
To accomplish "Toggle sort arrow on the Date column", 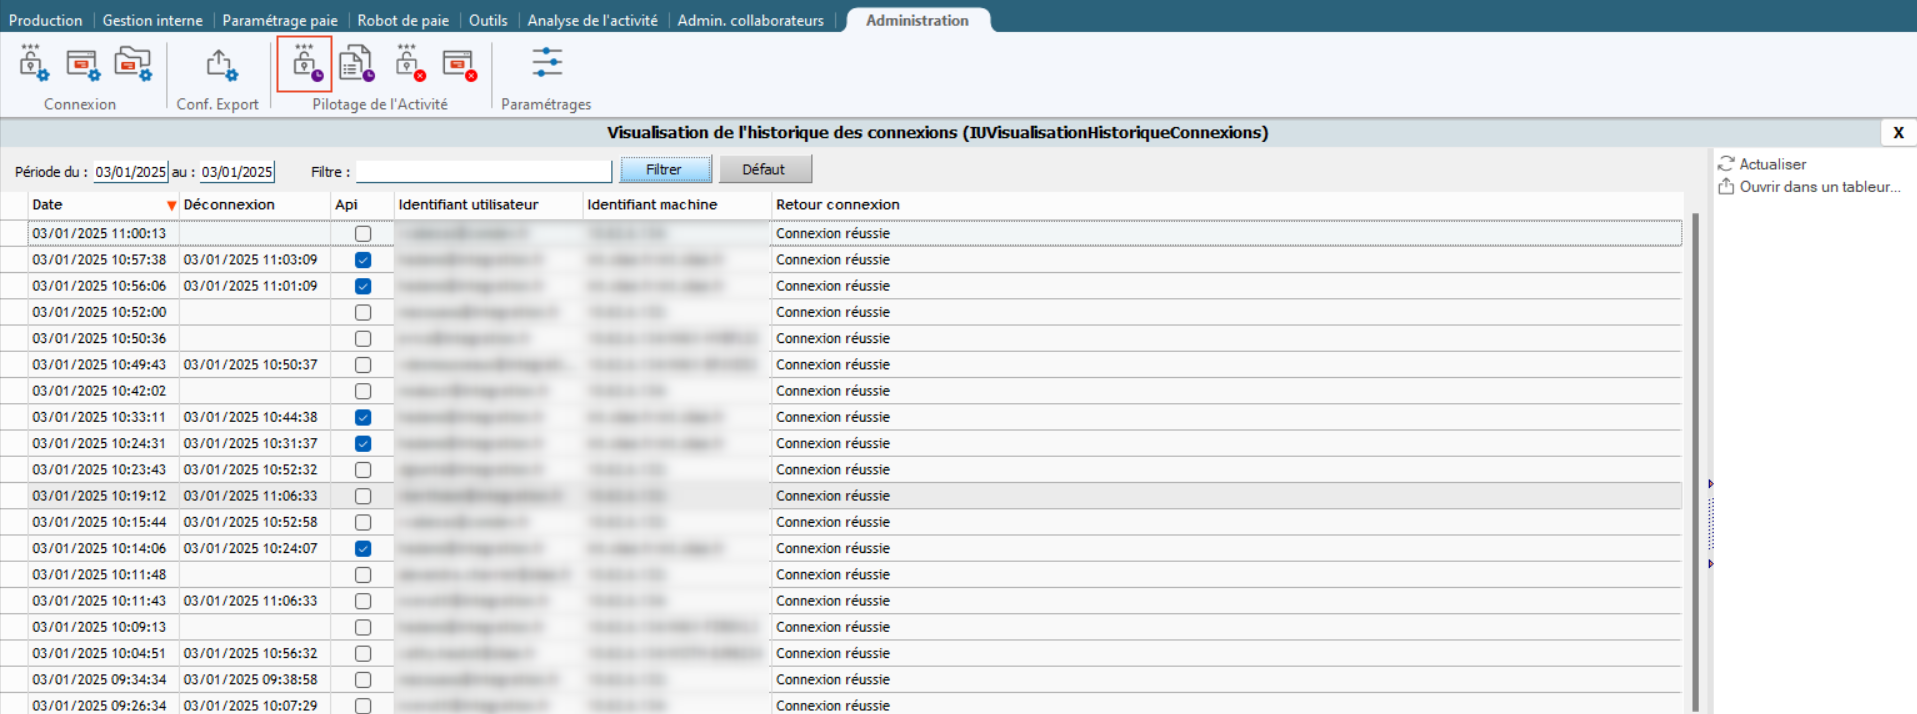I will [171, 205].
